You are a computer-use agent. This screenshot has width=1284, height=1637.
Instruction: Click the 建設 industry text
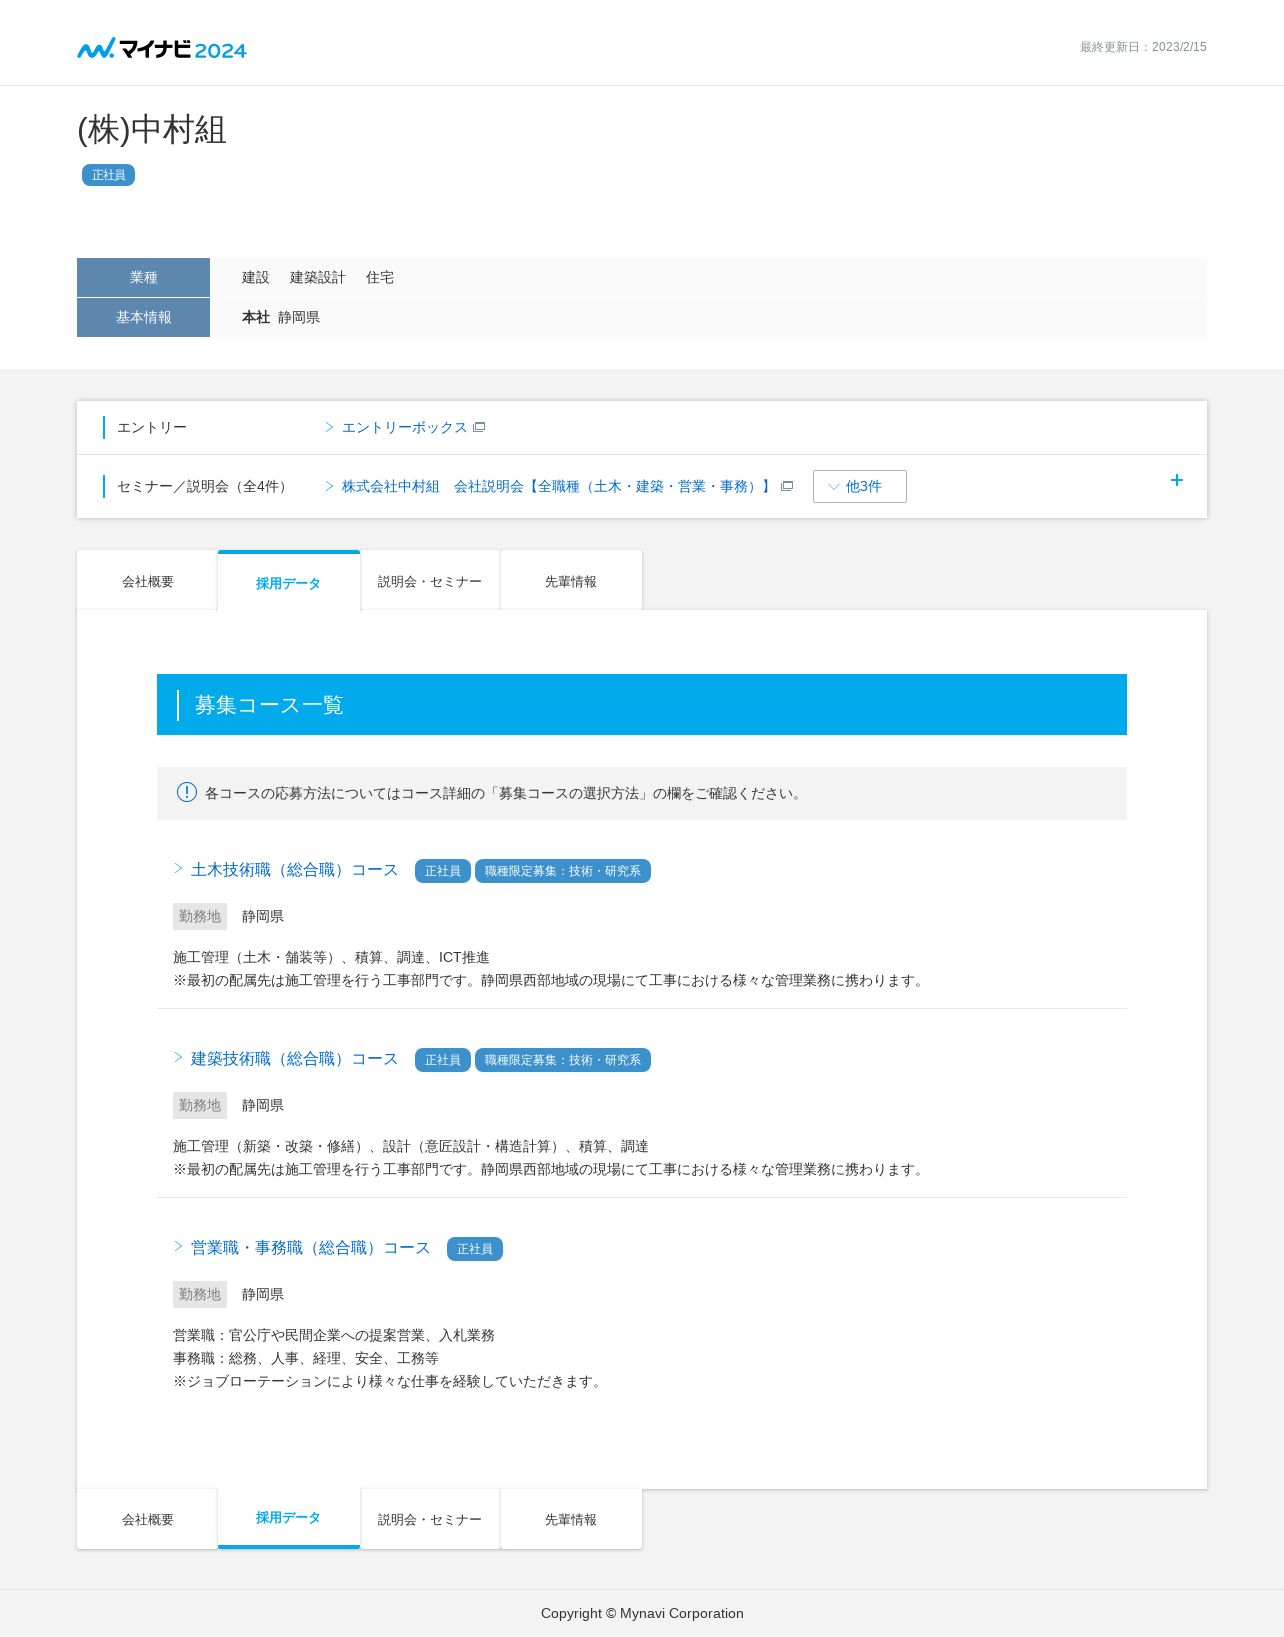[x=256, y=277]
